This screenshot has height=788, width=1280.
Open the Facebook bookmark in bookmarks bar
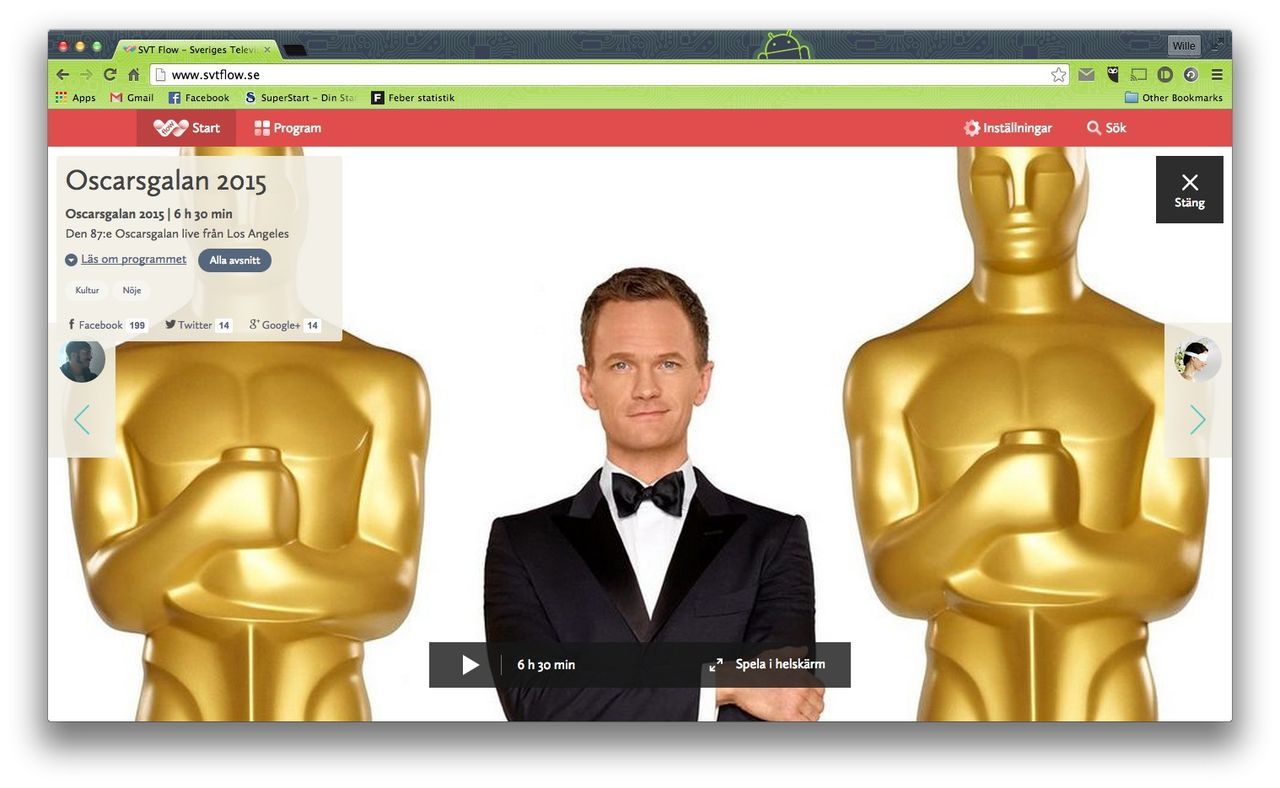point(199,98)
